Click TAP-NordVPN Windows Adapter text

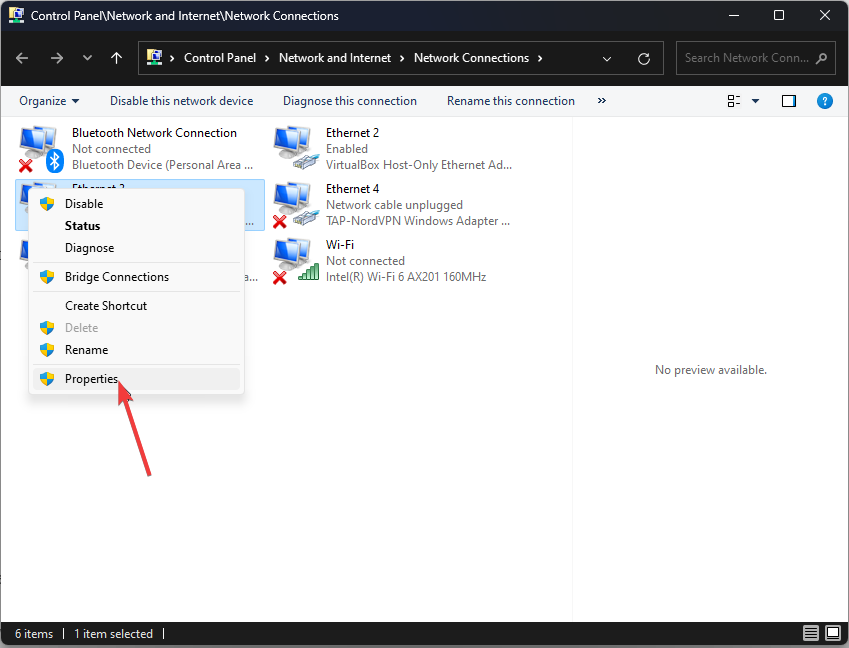[417, 221]
